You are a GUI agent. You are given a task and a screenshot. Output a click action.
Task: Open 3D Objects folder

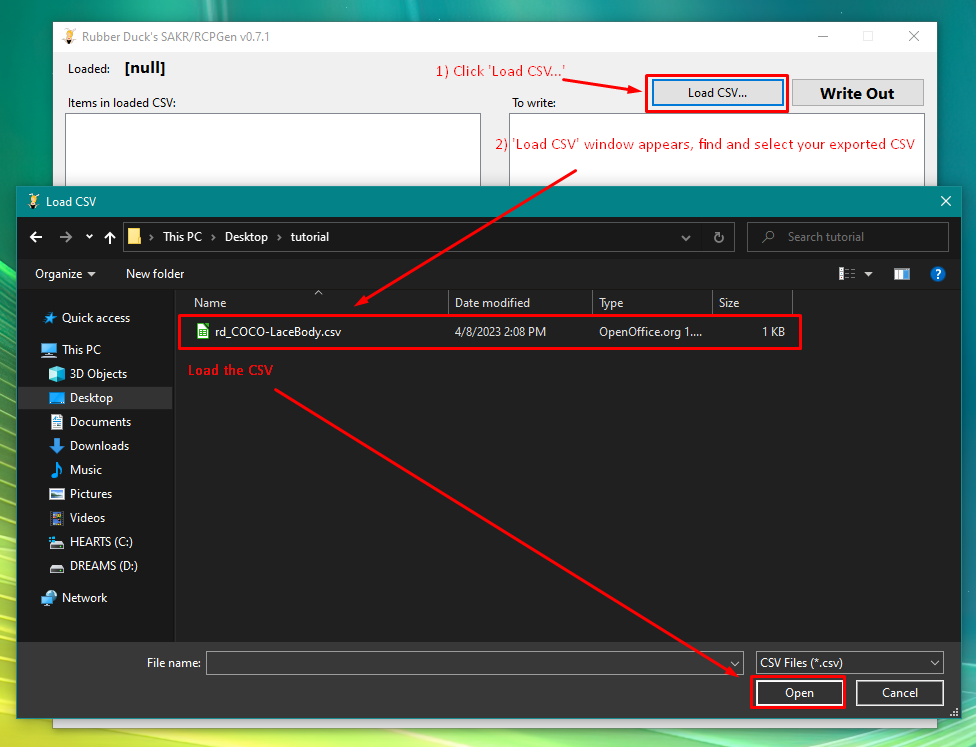[x=98, y=374]
